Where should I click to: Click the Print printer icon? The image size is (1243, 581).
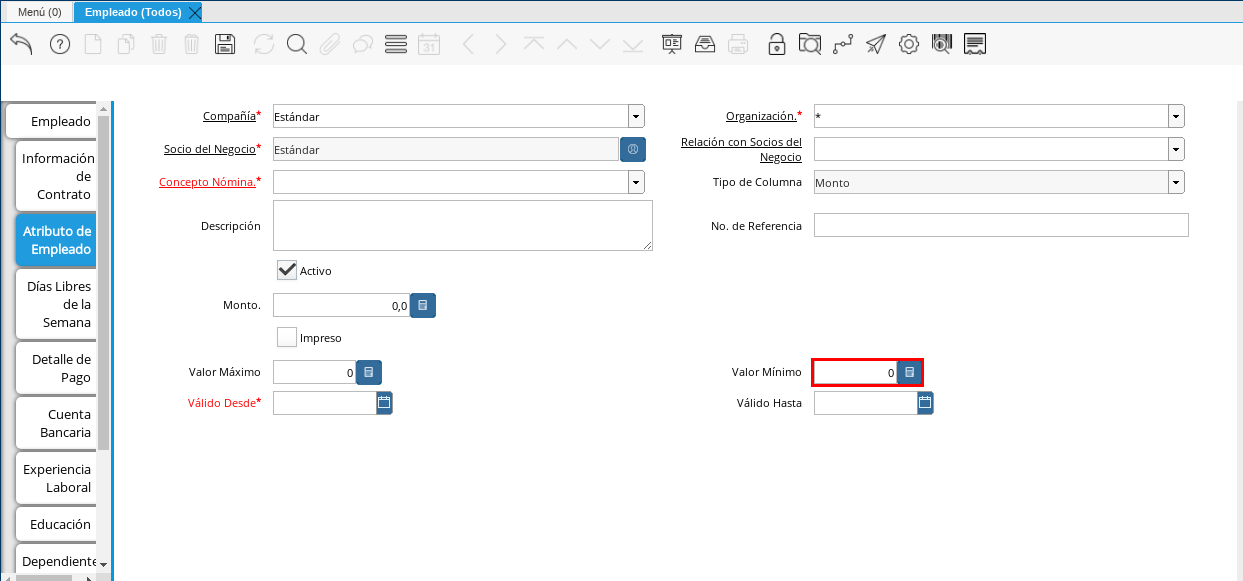tap(738, 44)
